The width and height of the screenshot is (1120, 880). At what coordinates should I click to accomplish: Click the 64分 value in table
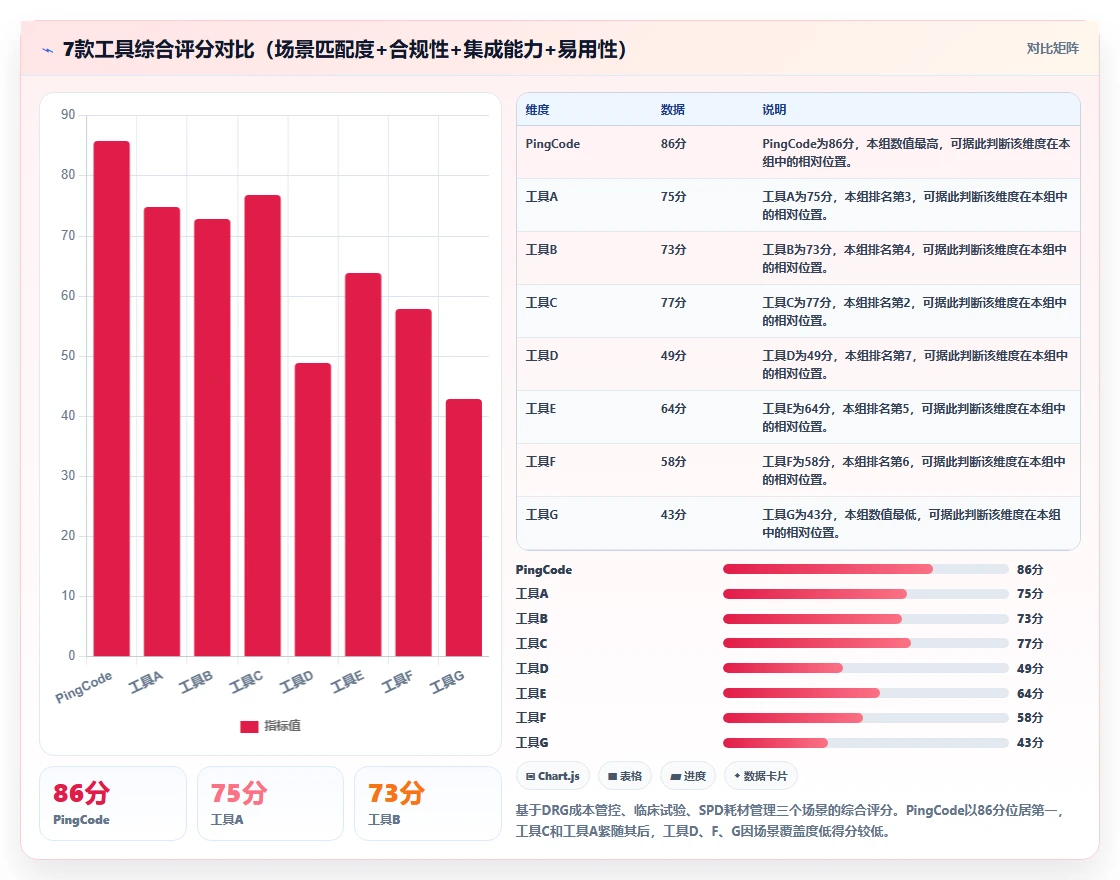pyautogui.click(x=674, y=409)
